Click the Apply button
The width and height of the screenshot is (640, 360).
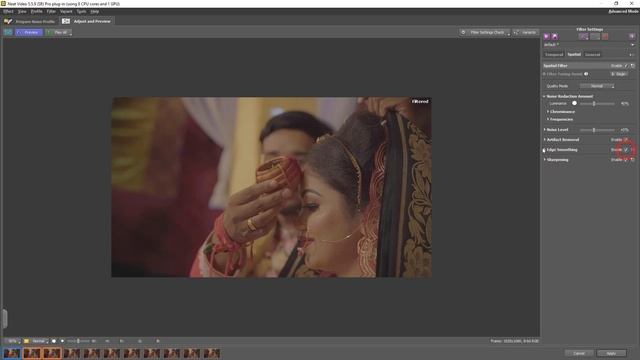(x=611, y=353)
